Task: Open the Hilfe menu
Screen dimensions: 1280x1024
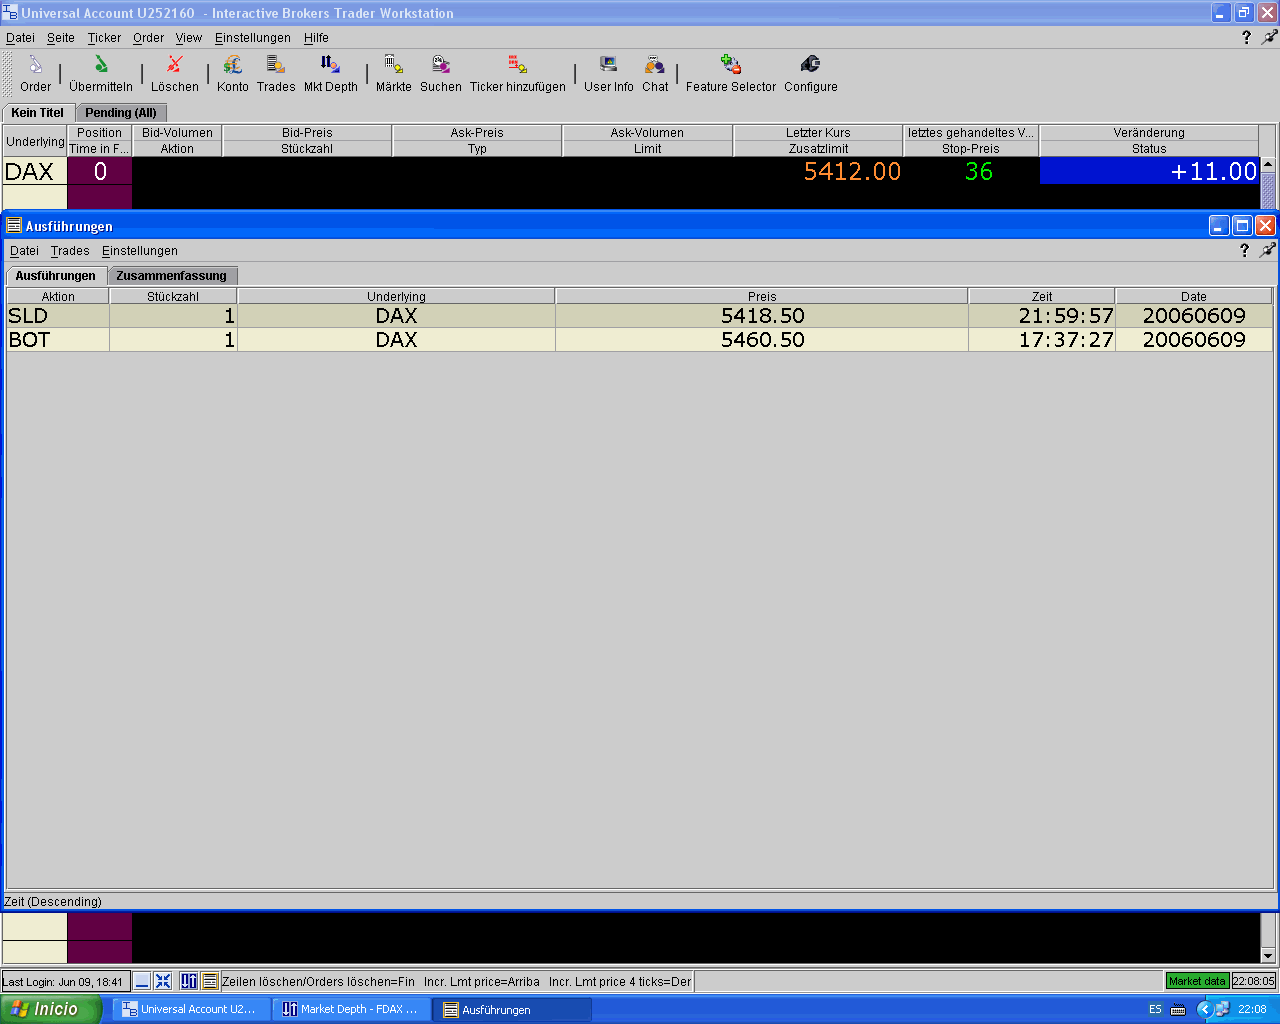Action: click(x=316, y=37)
